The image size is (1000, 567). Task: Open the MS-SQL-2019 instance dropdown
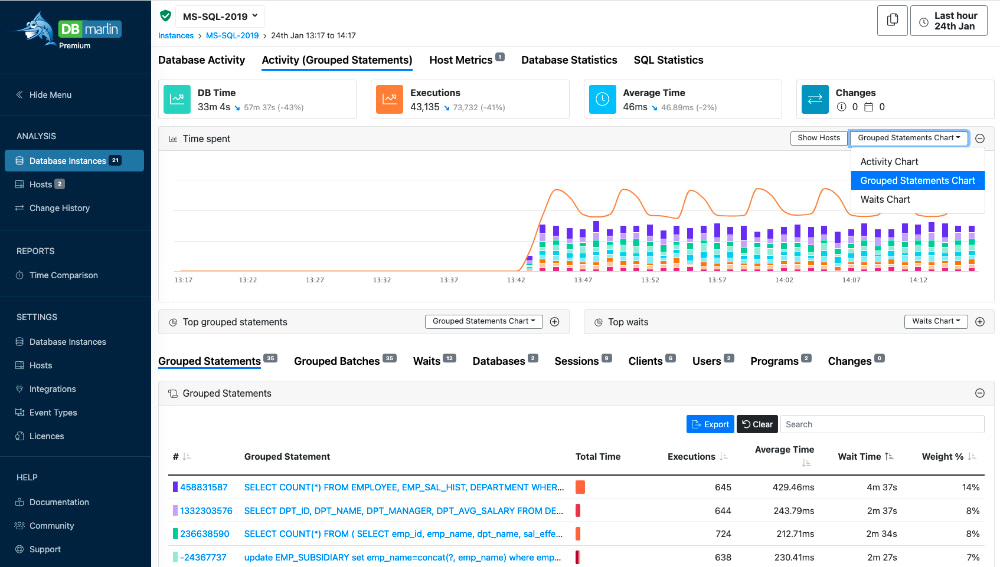(220, 17)
